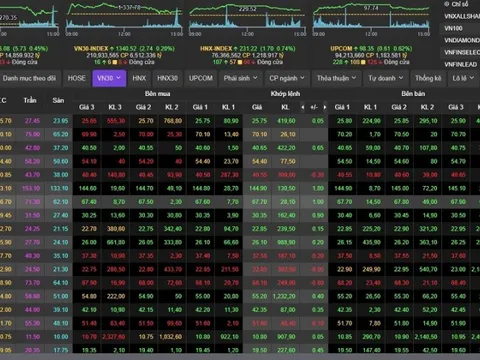
Task: Select the HNX tab
Action: pyautogui.click(x=139, y=78)
